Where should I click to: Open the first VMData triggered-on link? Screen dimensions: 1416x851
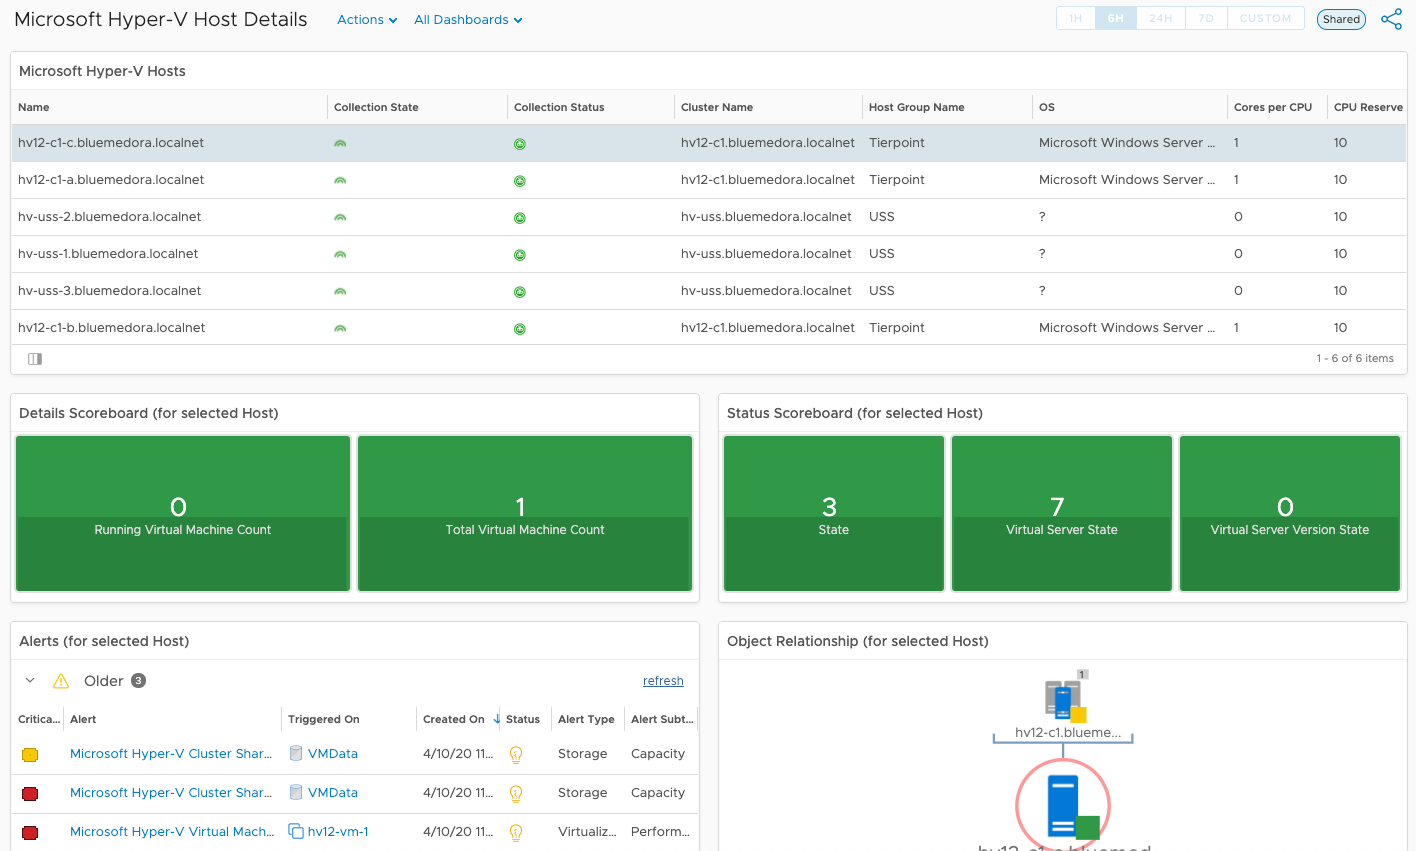333,754
